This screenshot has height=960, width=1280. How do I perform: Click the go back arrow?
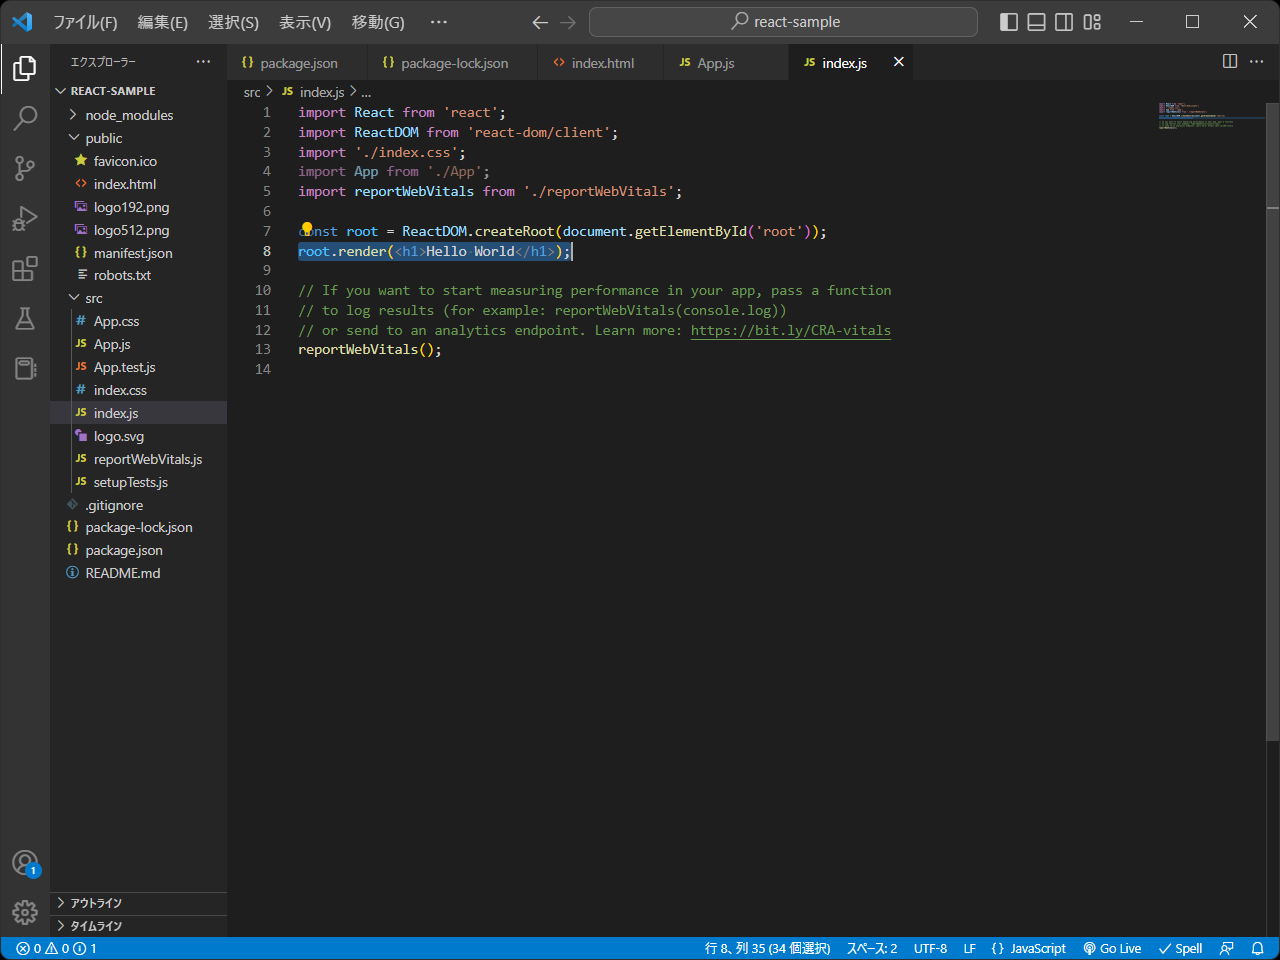(x=540, y=22)
